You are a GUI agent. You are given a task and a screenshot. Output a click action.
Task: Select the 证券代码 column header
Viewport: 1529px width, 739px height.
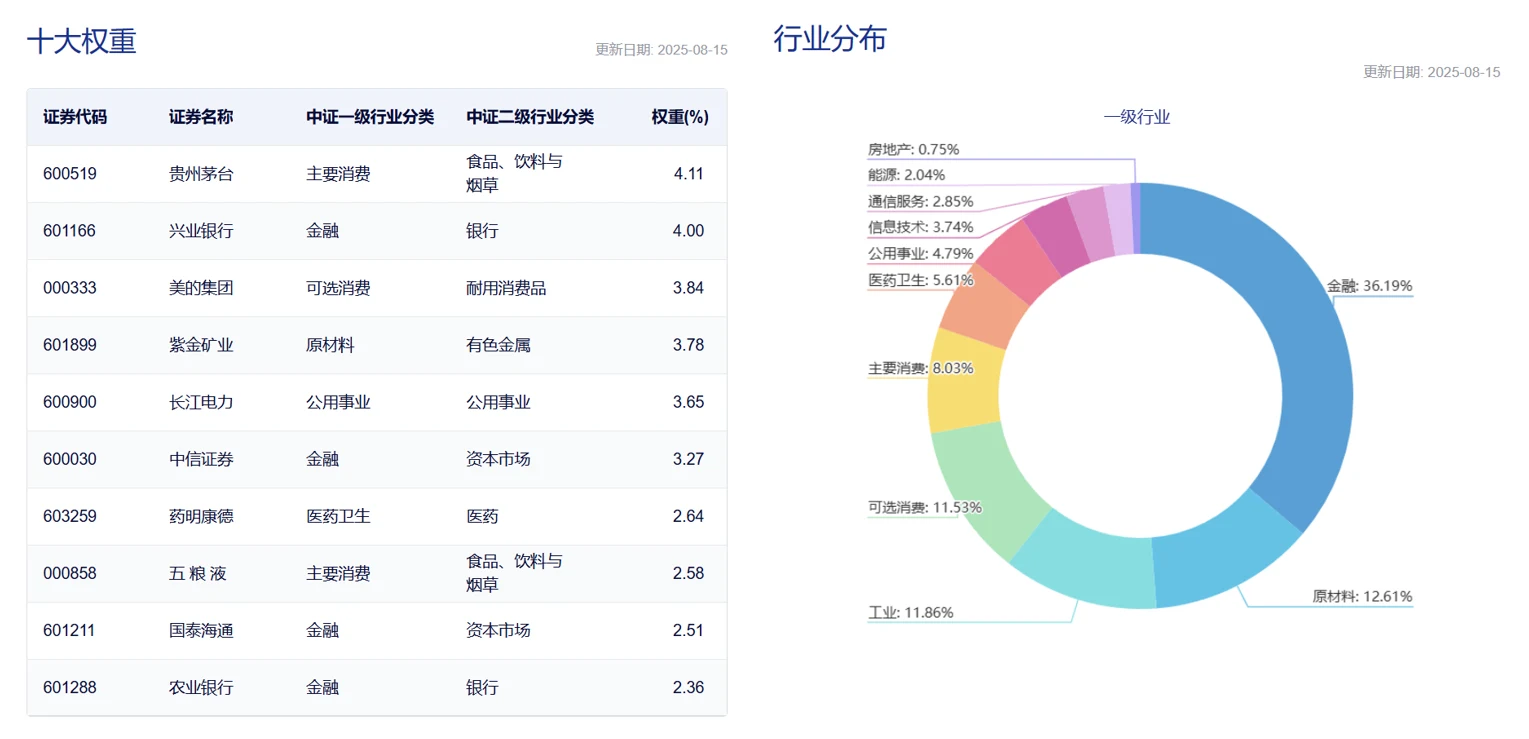click(x=75, y=117)
